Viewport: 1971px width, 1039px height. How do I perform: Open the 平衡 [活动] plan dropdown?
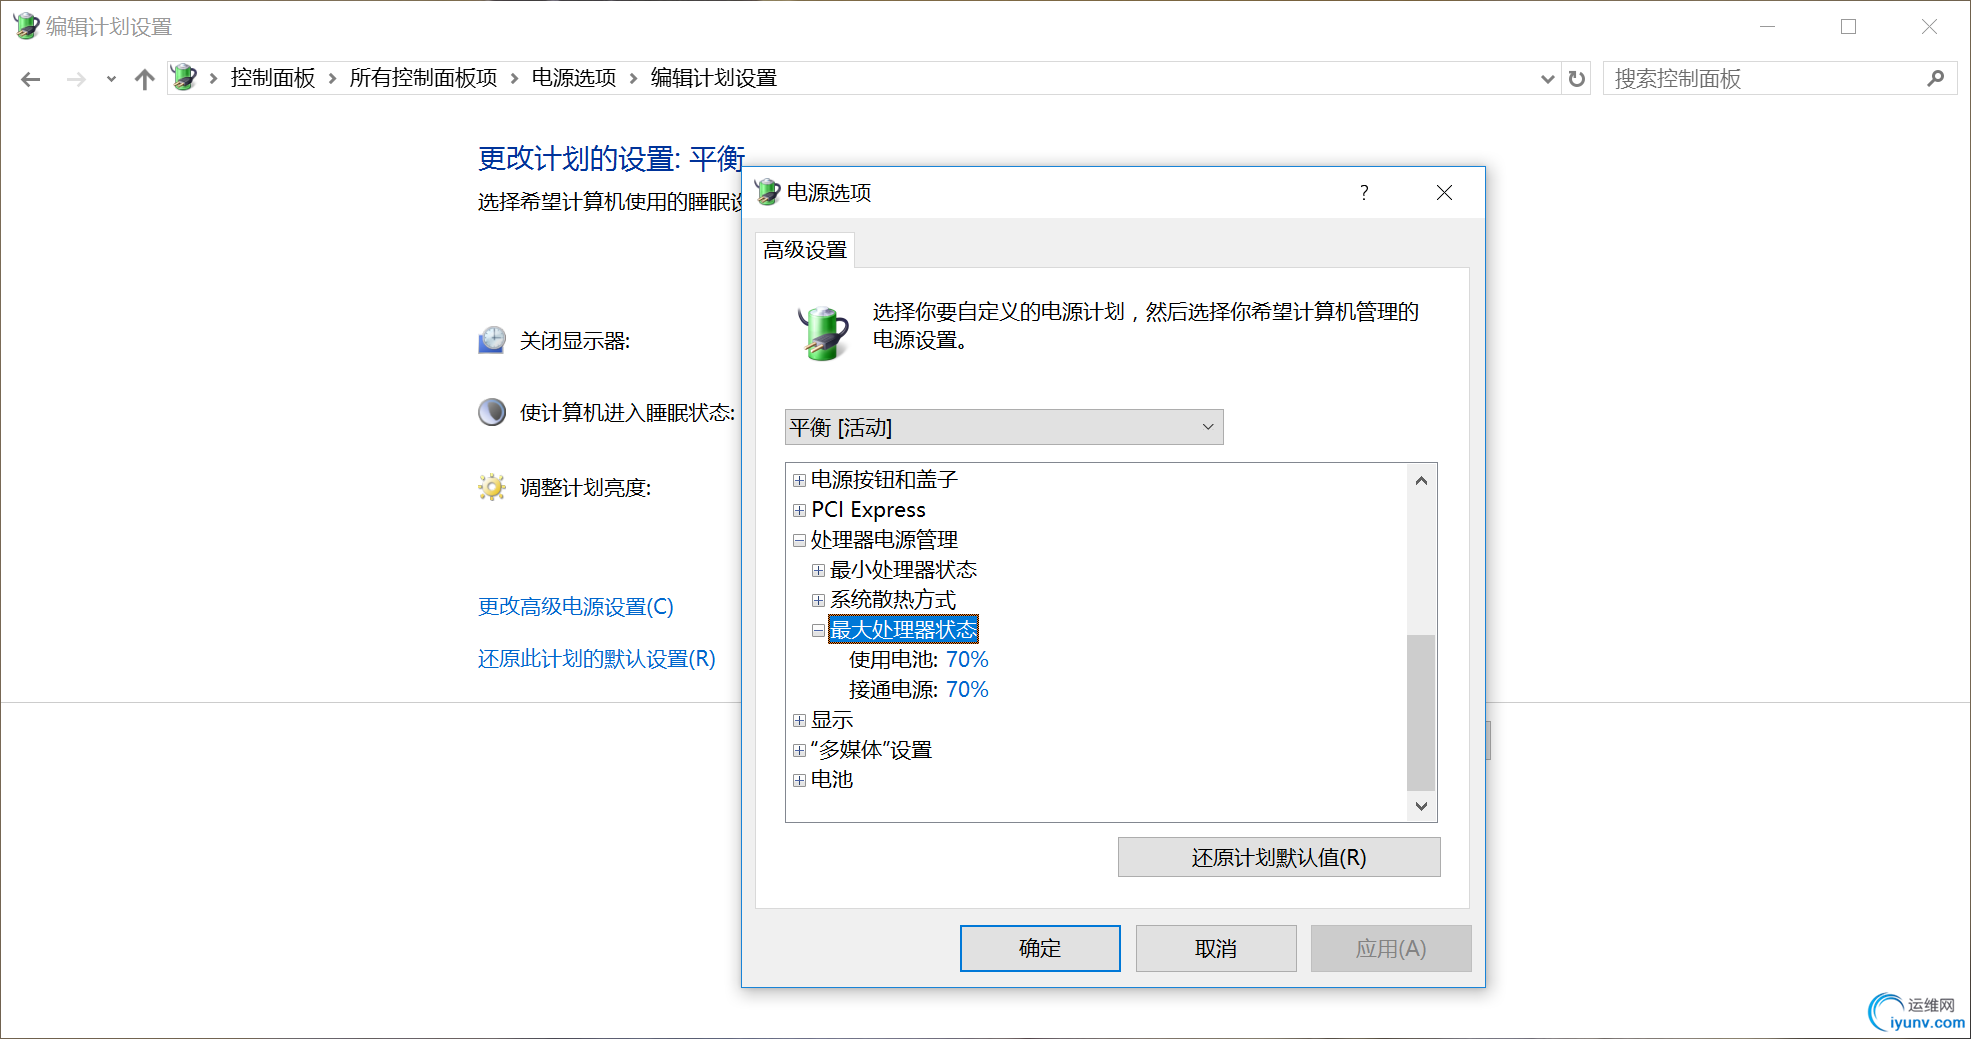(x=1004, y=427)
